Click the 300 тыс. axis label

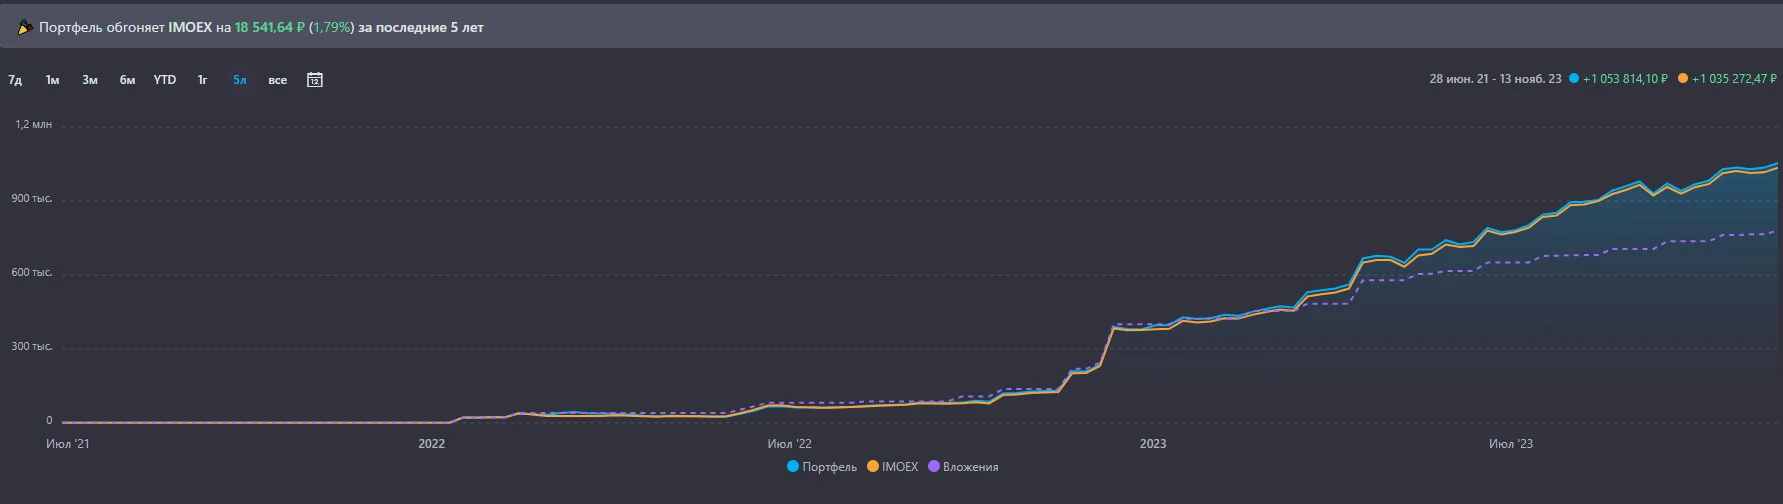[34, 347]
